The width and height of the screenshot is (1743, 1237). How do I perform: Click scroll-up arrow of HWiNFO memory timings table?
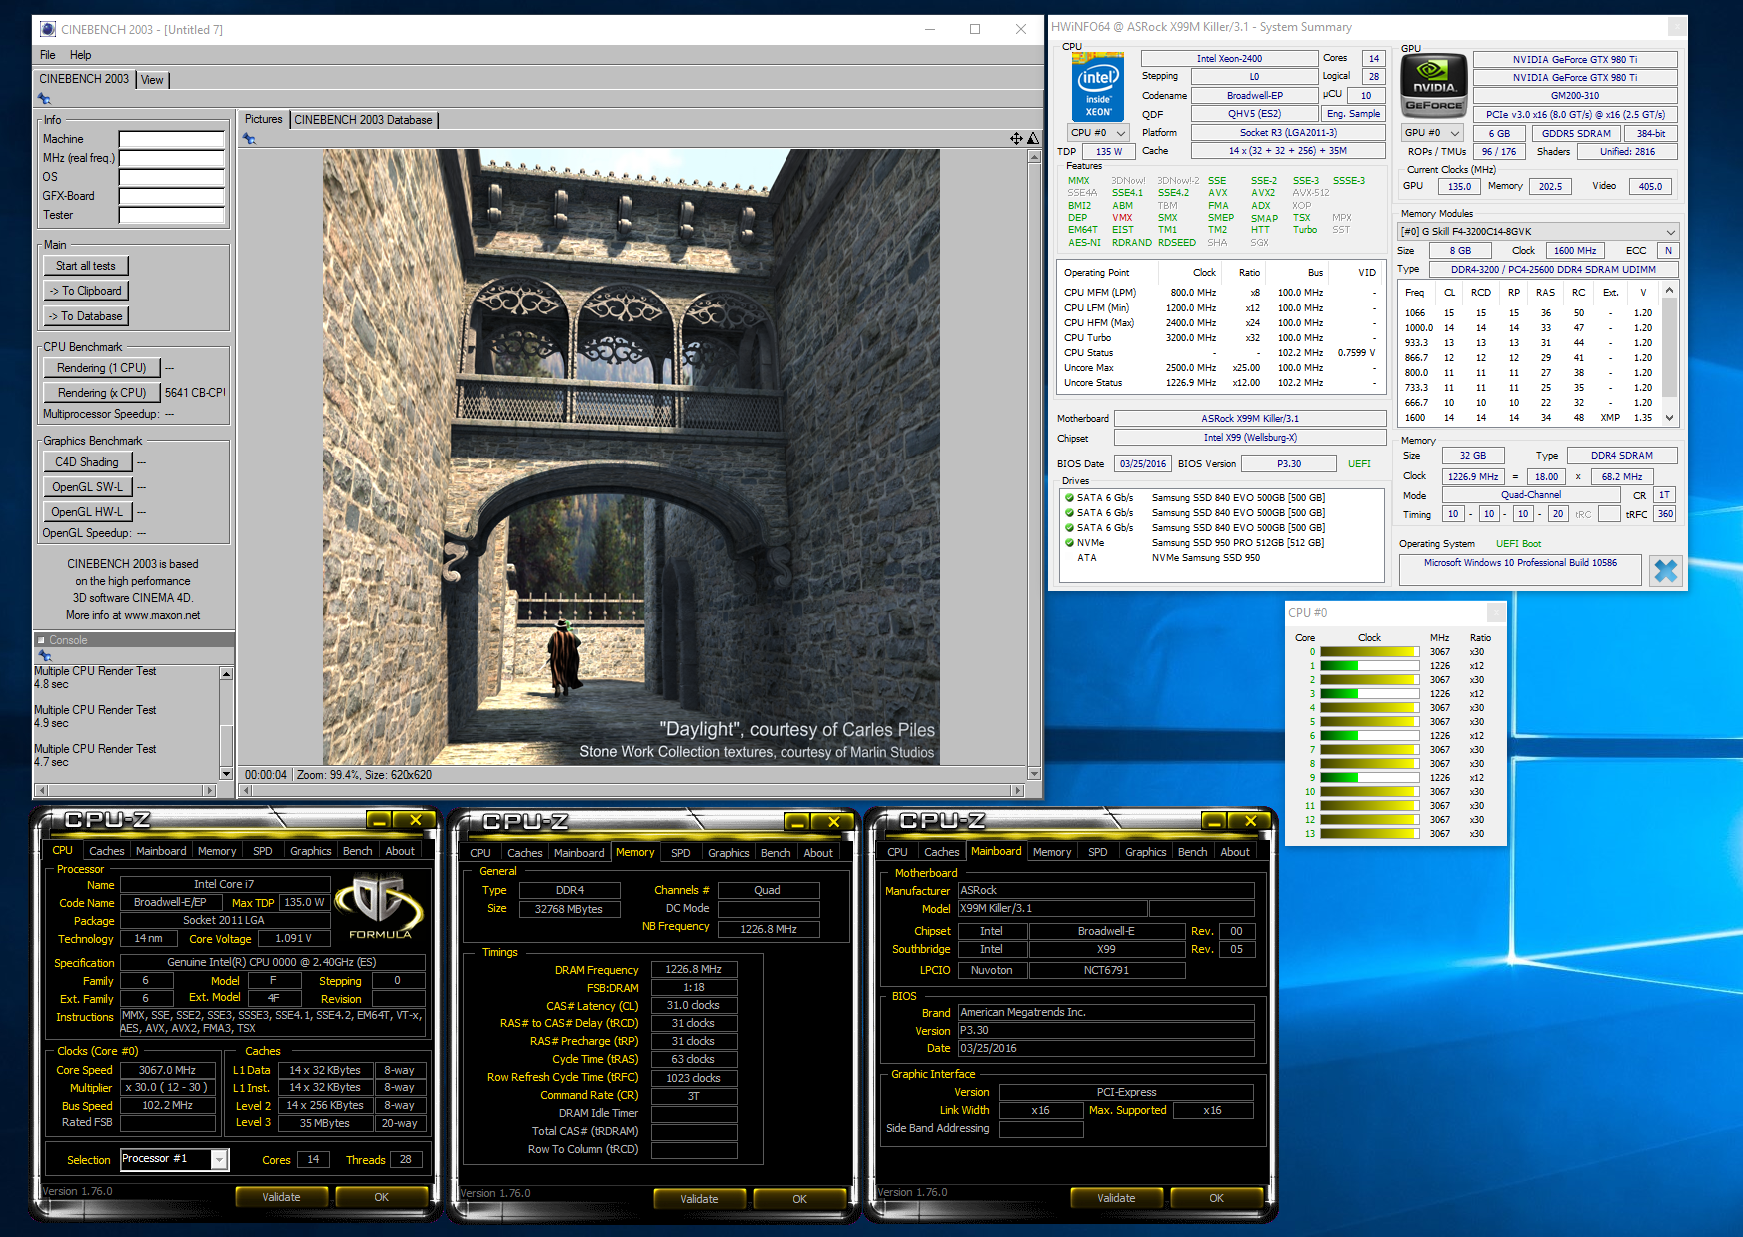tap(1668, 291)
